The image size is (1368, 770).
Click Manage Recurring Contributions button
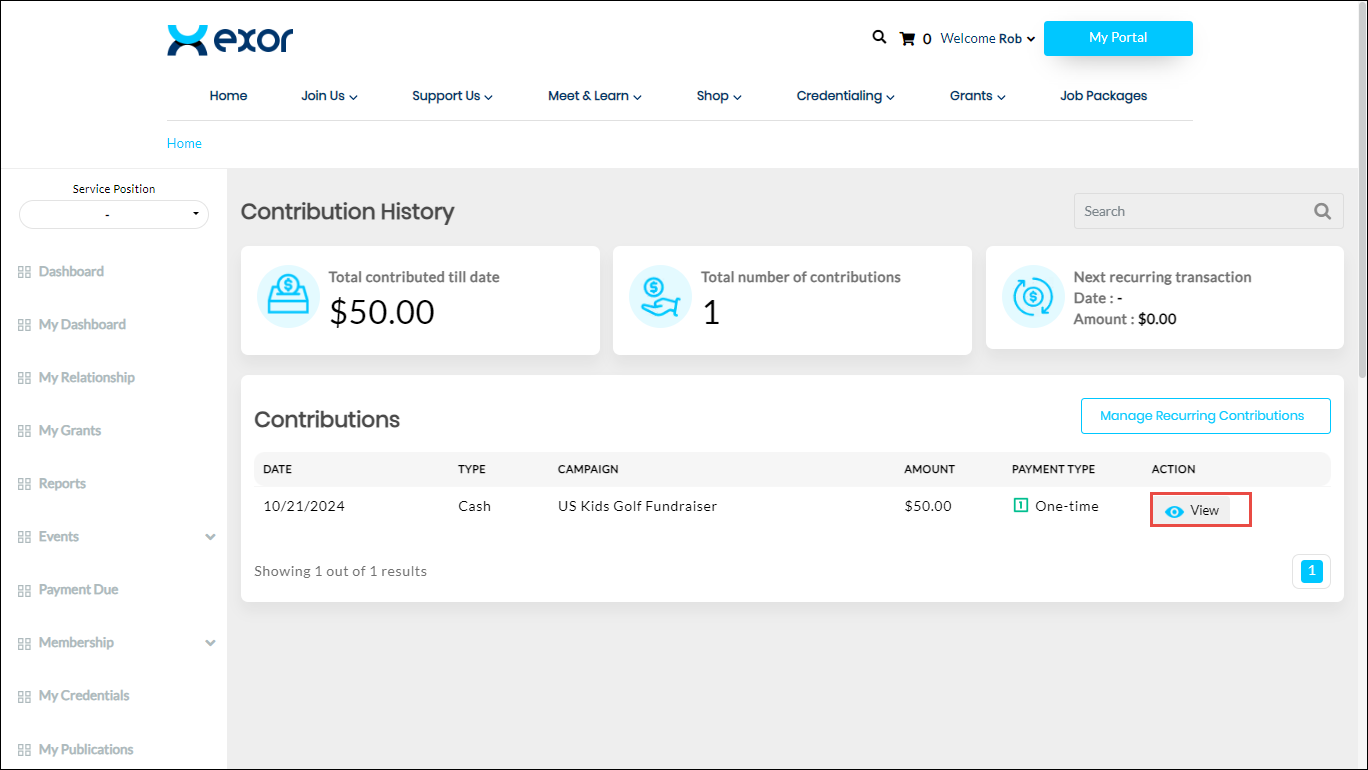[x=1205, y=416]
